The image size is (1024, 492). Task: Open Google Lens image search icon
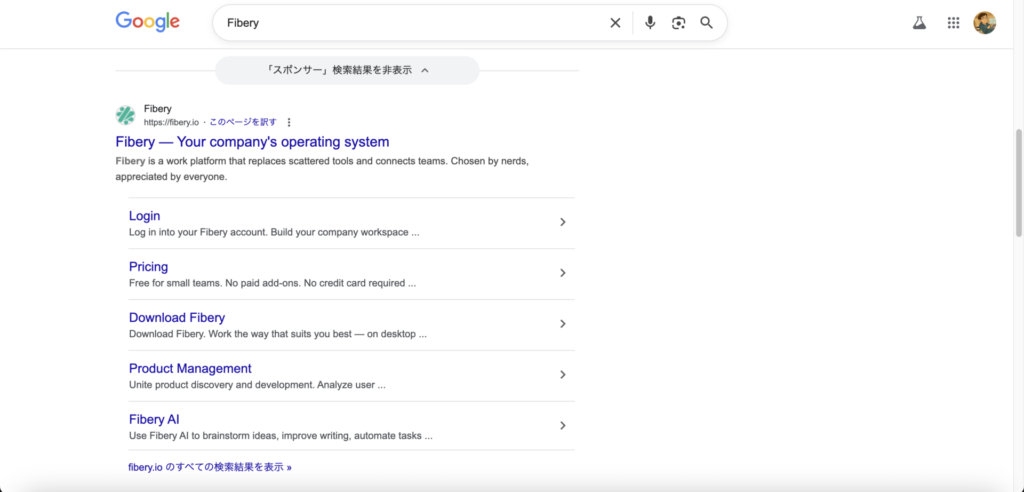pyautogui.click(x=679, y=23)
